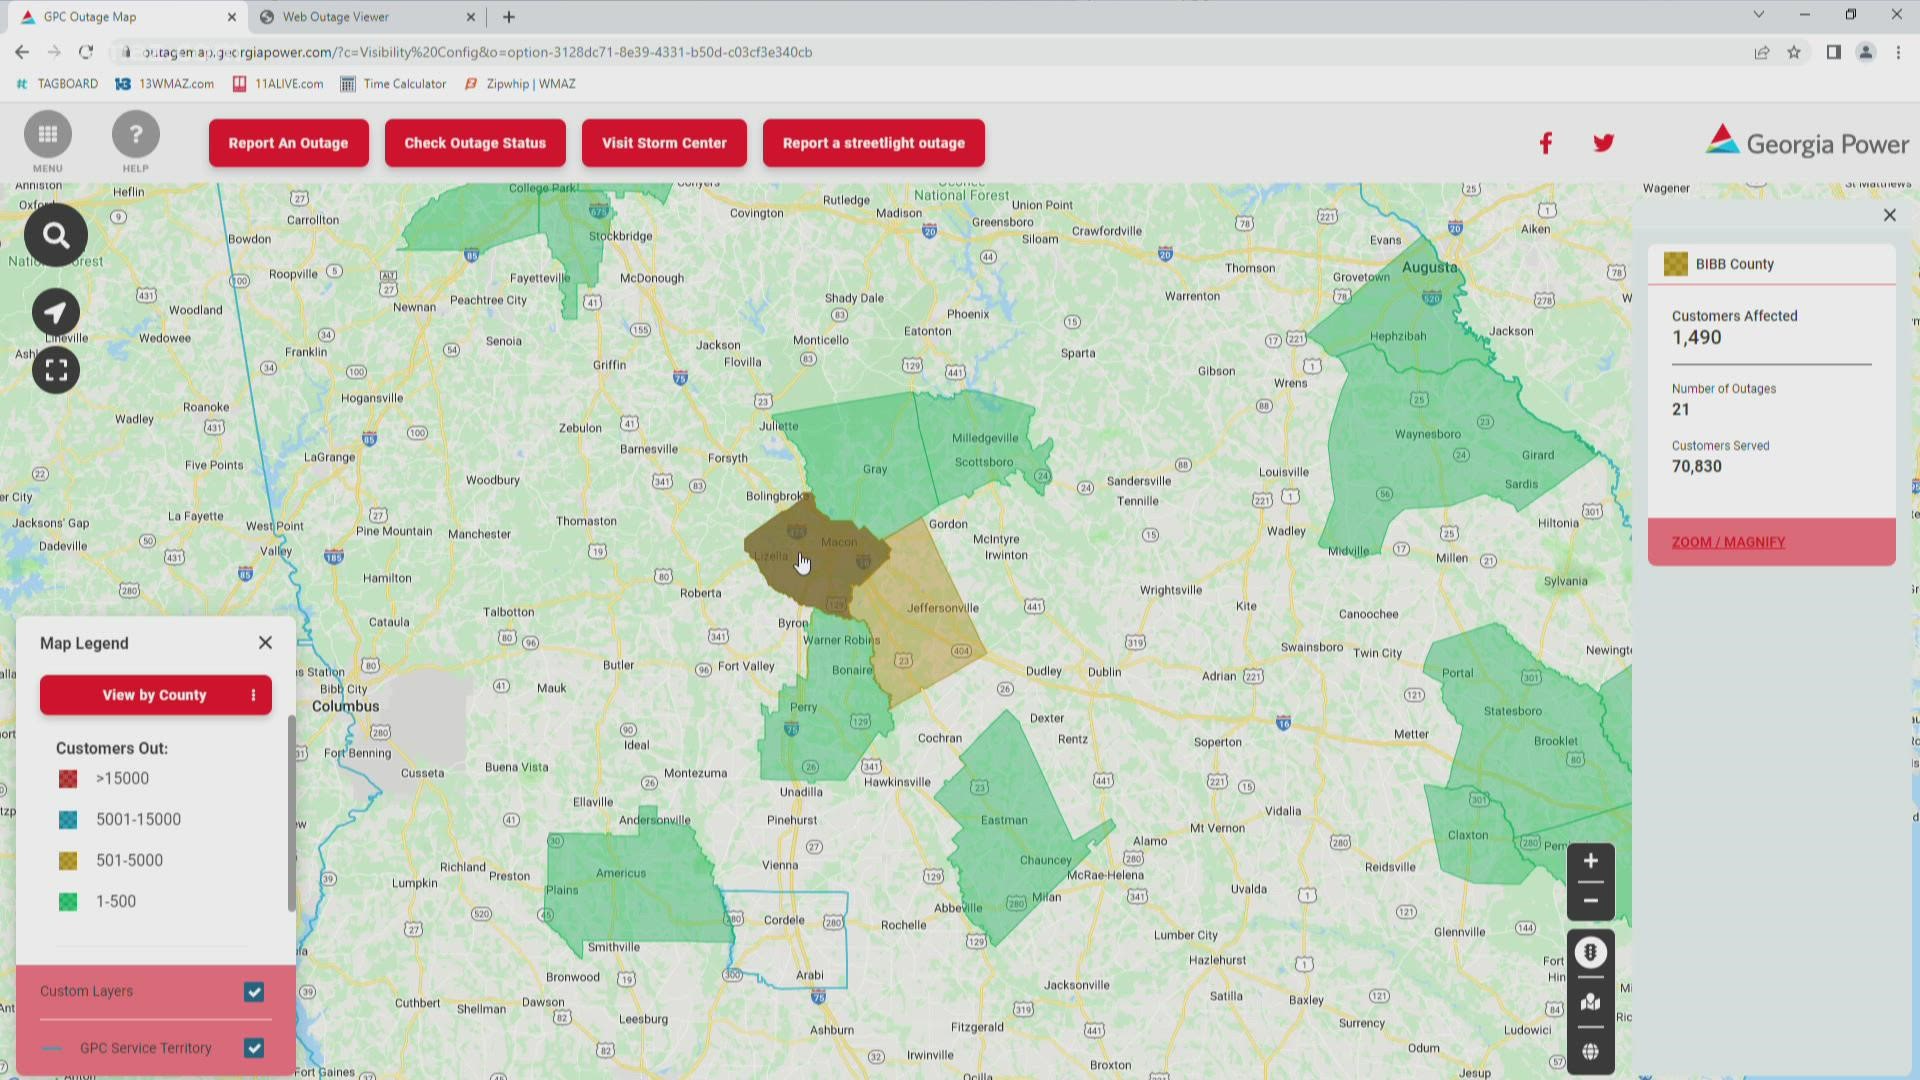Open tab search dropdown arrow
Viewport: 1920px width, 1080px height.
[1758, 15]
